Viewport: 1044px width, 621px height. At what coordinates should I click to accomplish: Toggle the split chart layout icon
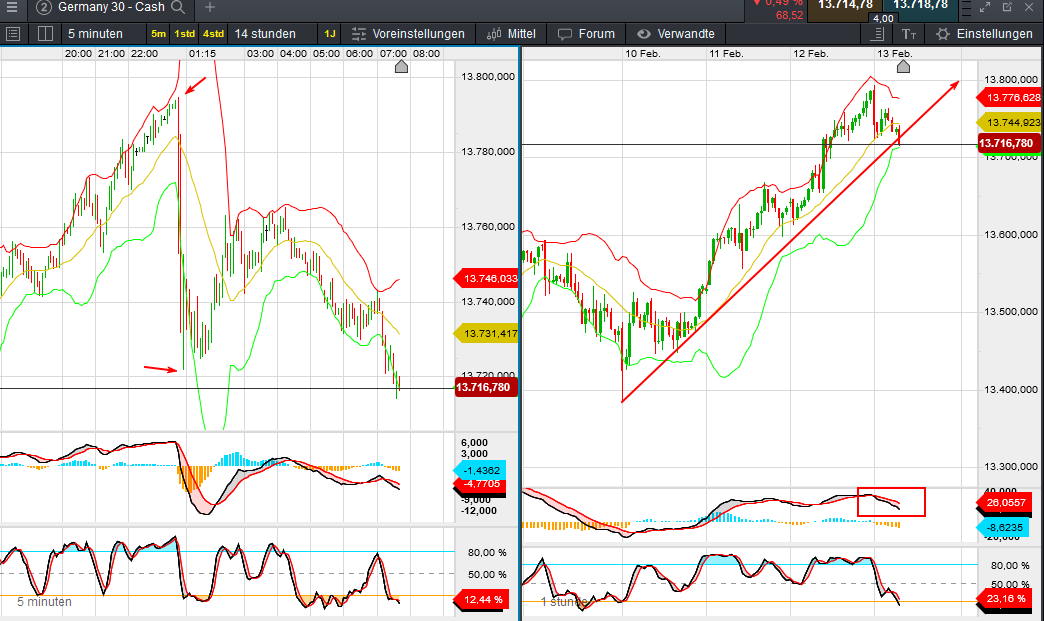[x=45, y=34]
